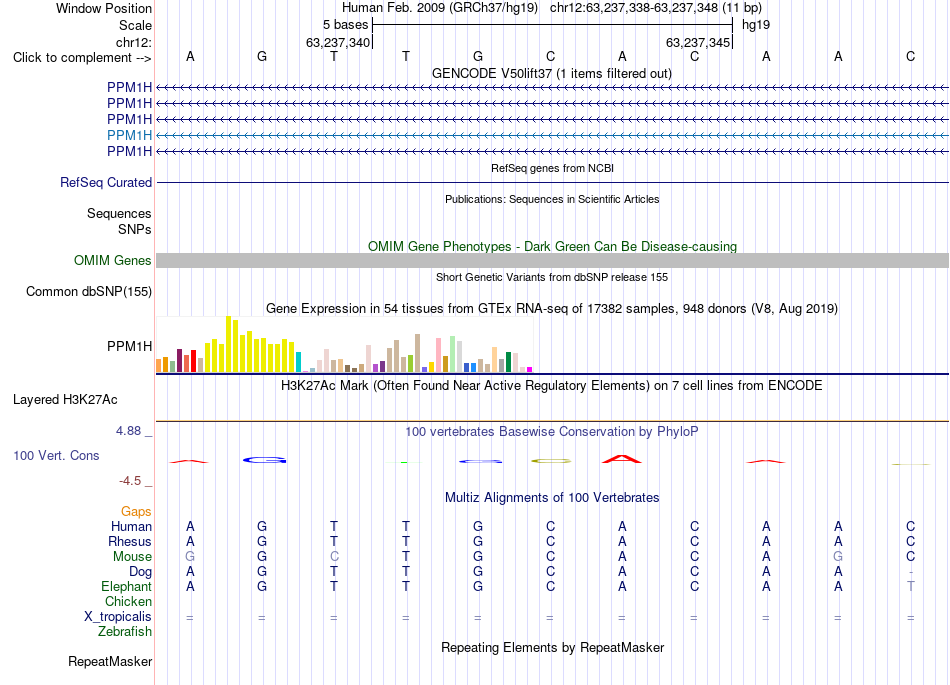Click the GTEx Gene Expression track title
Viewport: 950px width, 685px height.
(x=552, y=309)
